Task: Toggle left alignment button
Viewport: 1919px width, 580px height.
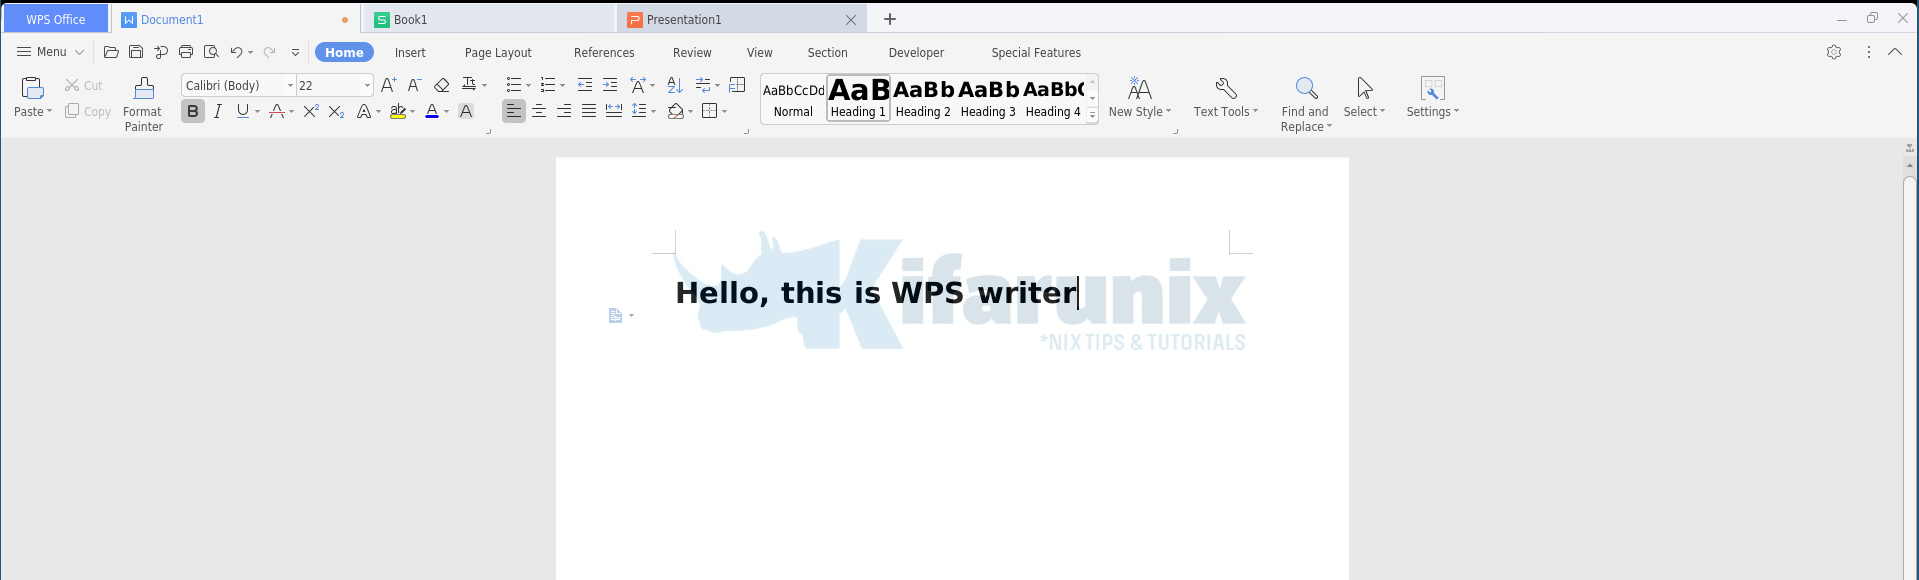Action: tap(513, 111)
